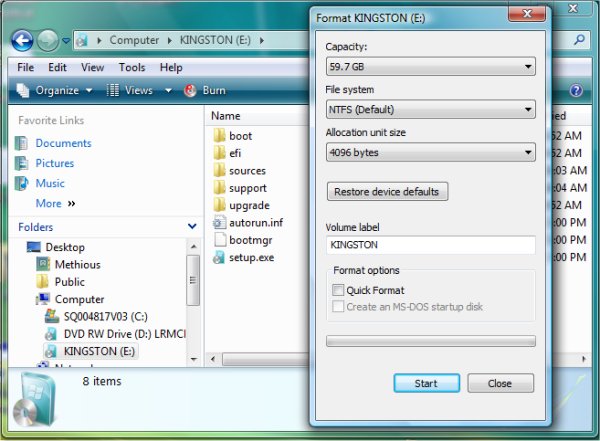Collapse the Folders pane chevron
Viewport: 600px width, 441px height.
192,227
